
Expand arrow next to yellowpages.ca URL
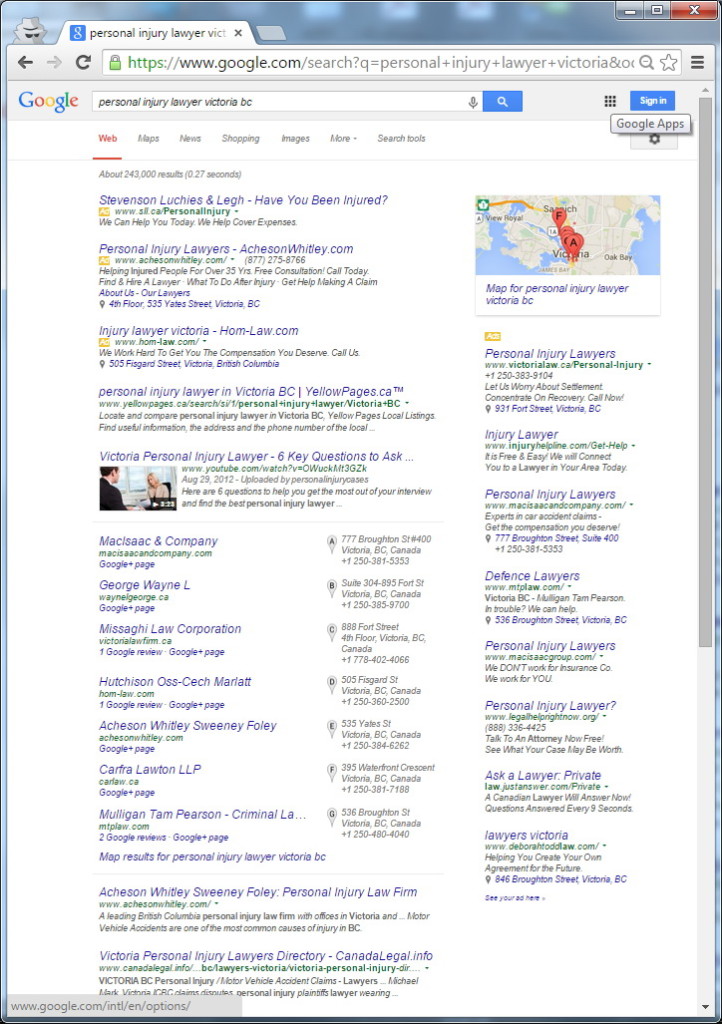click(407, 404)
